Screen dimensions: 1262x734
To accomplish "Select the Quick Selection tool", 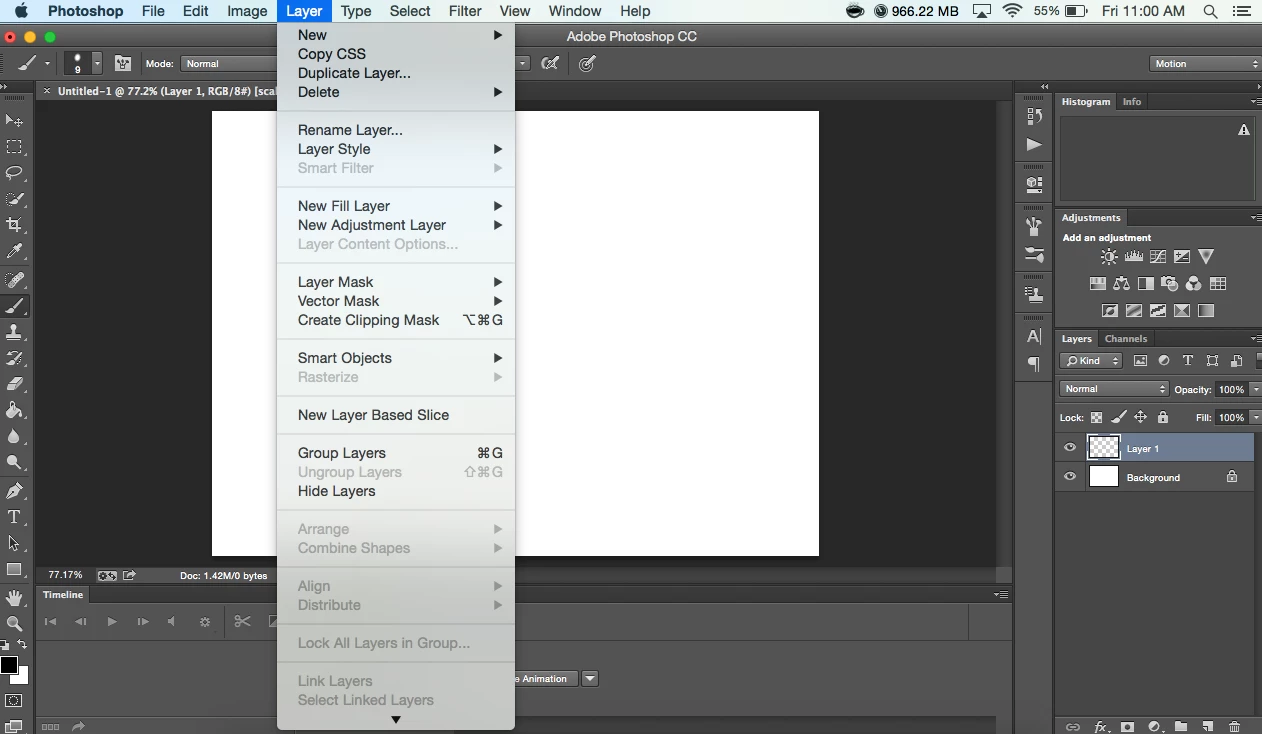I will (x=14, y=199).
